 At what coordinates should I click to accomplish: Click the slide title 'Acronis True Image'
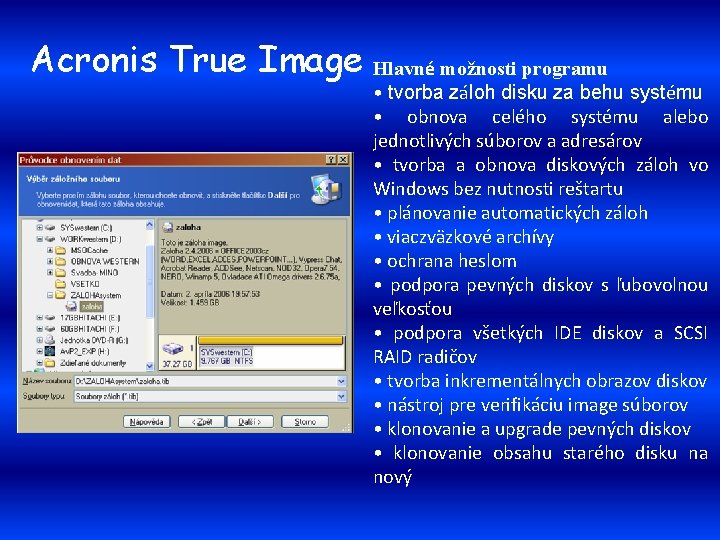[197, 62]
